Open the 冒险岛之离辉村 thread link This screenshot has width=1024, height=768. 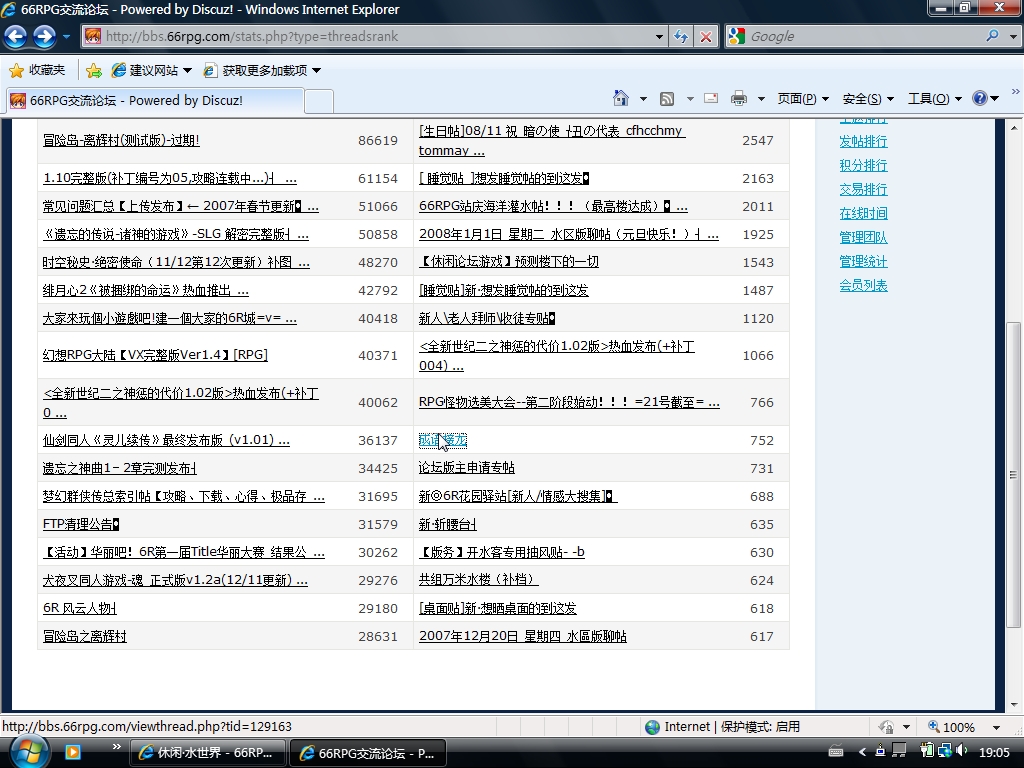[85, 636]
